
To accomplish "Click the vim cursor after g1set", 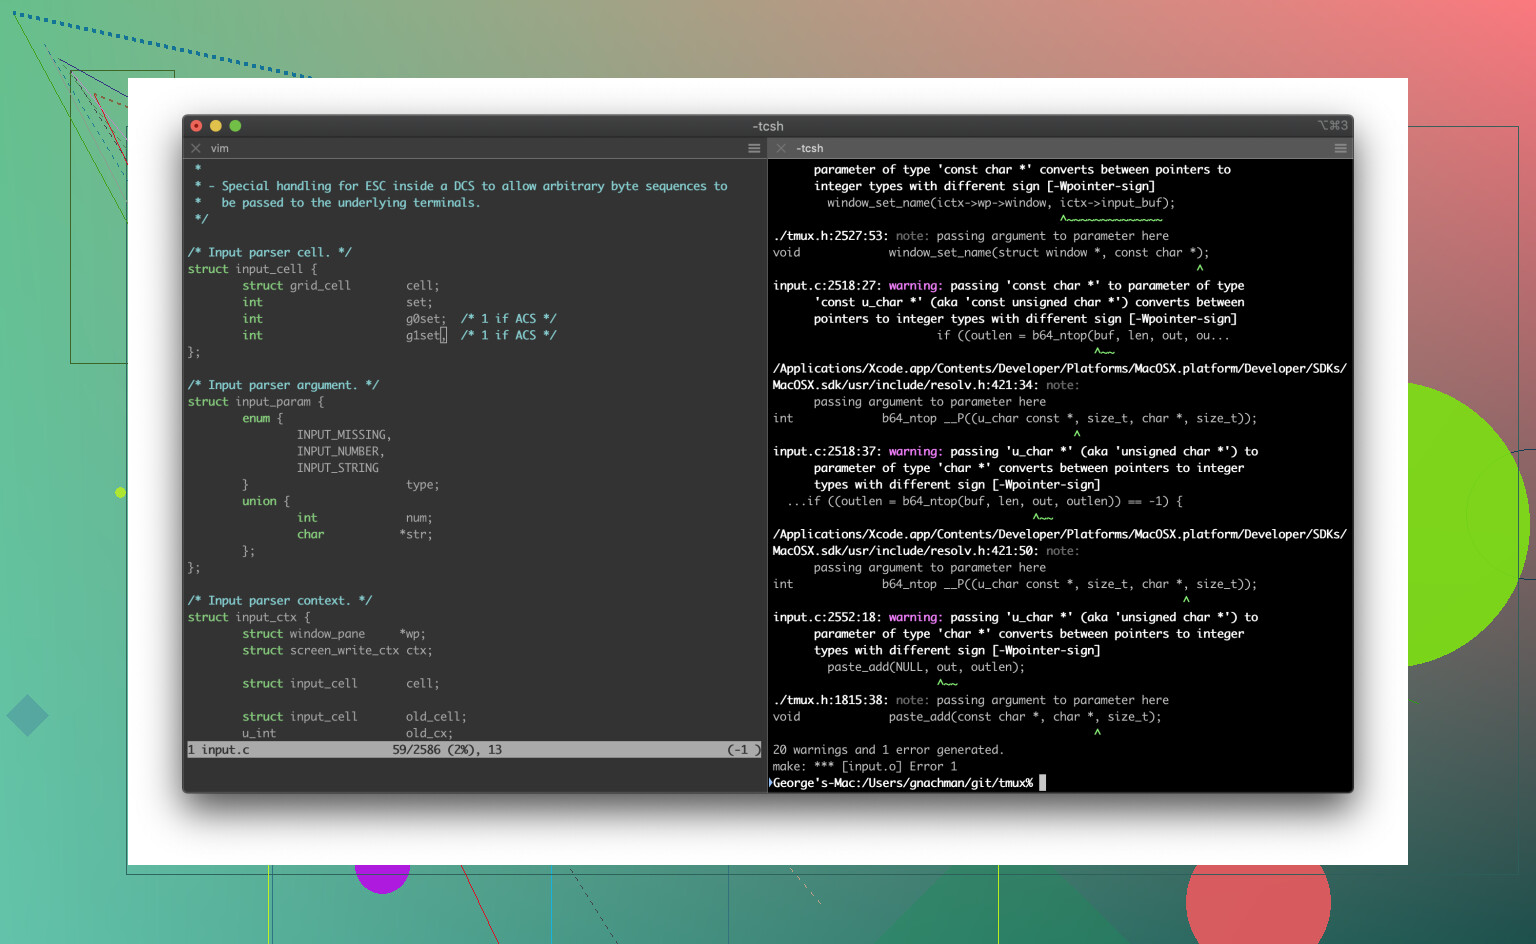I will pos(443,336).
